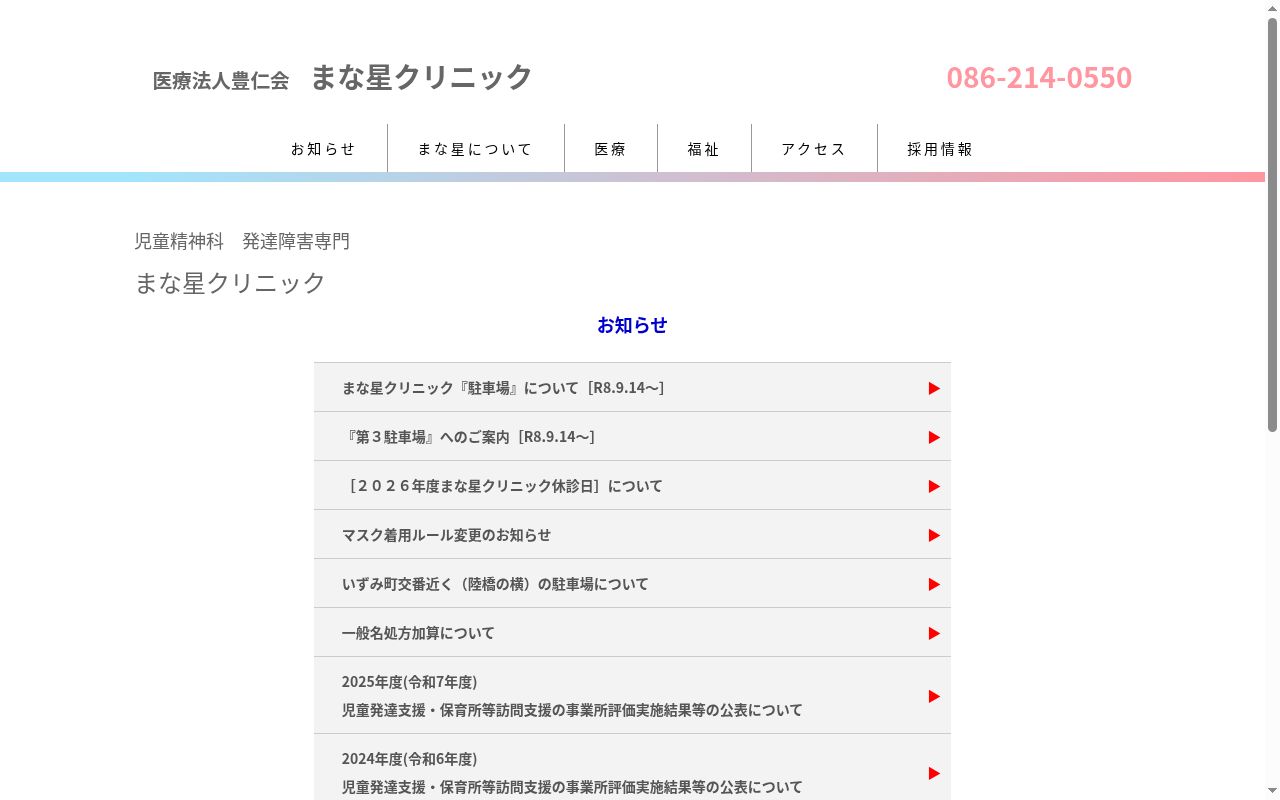Open notice 『第３駐車場』へのご案内

click(632, 437)
